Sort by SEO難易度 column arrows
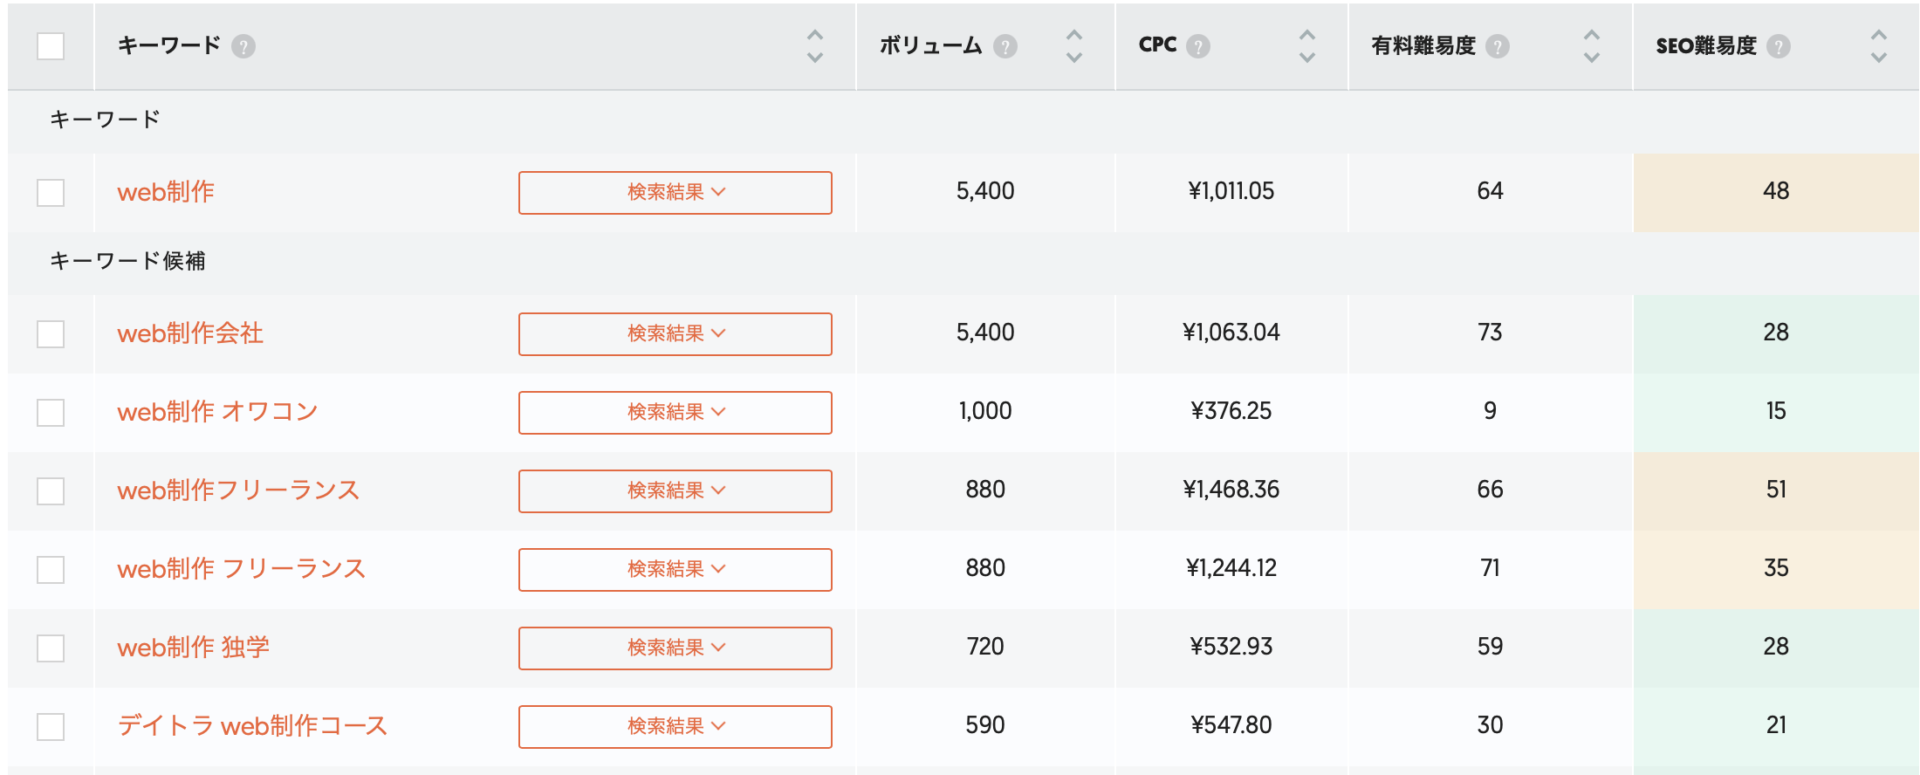Screen dimensions: 1920x775 tap(1878, 46)
